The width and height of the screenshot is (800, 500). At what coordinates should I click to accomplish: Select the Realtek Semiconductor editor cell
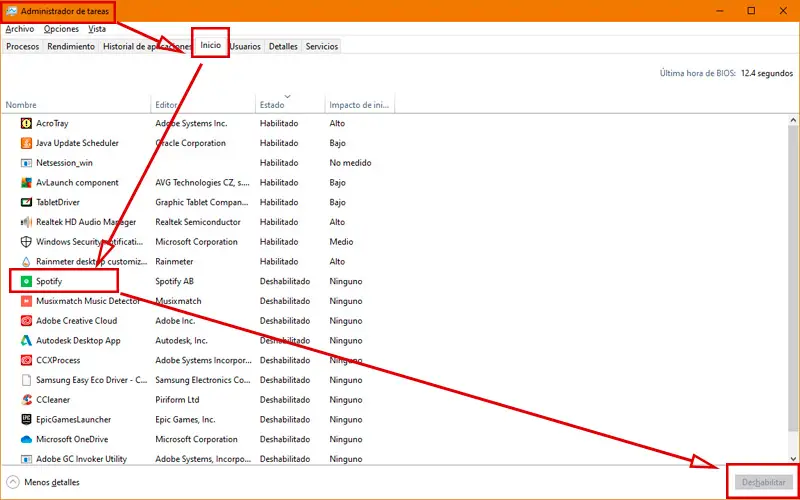click(x=198, y=222)
